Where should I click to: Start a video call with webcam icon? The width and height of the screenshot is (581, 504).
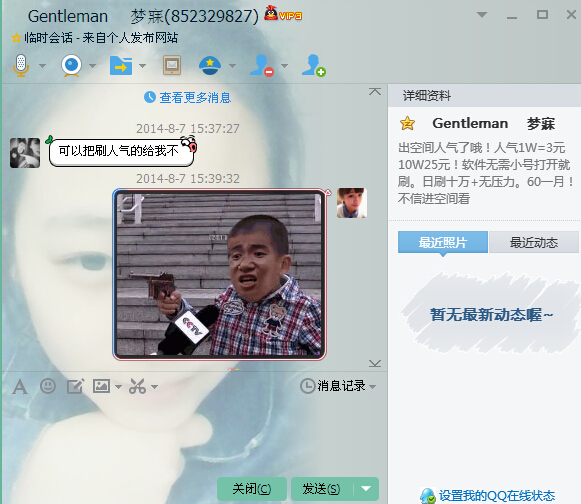[x=71, y=66]
